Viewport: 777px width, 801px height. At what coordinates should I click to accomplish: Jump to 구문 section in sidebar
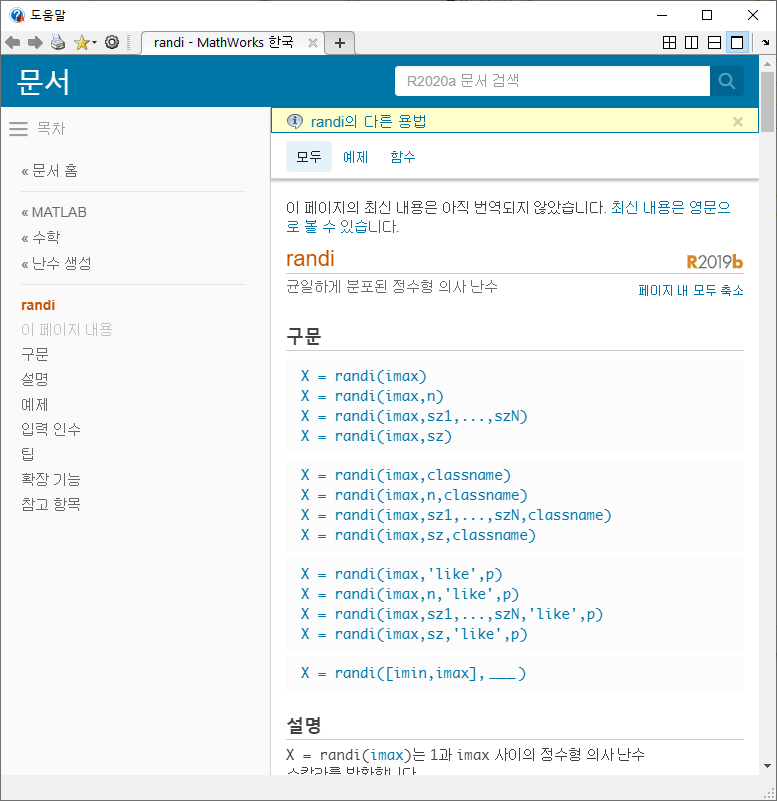point(35,355)
